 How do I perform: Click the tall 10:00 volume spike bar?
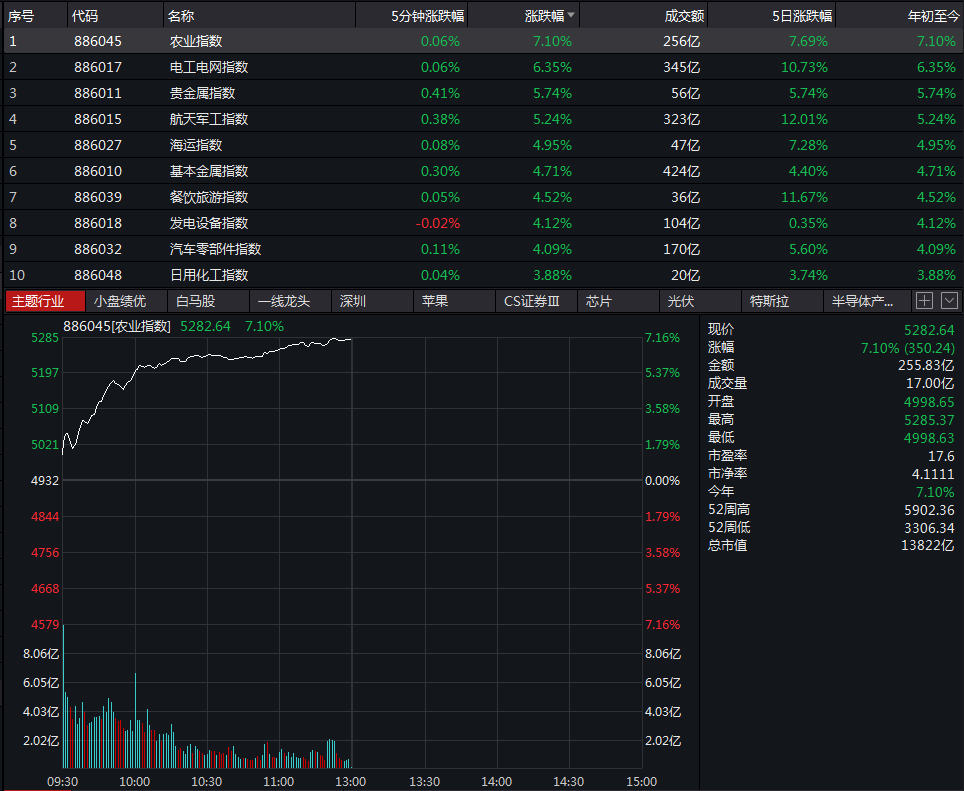pos(135,720)
